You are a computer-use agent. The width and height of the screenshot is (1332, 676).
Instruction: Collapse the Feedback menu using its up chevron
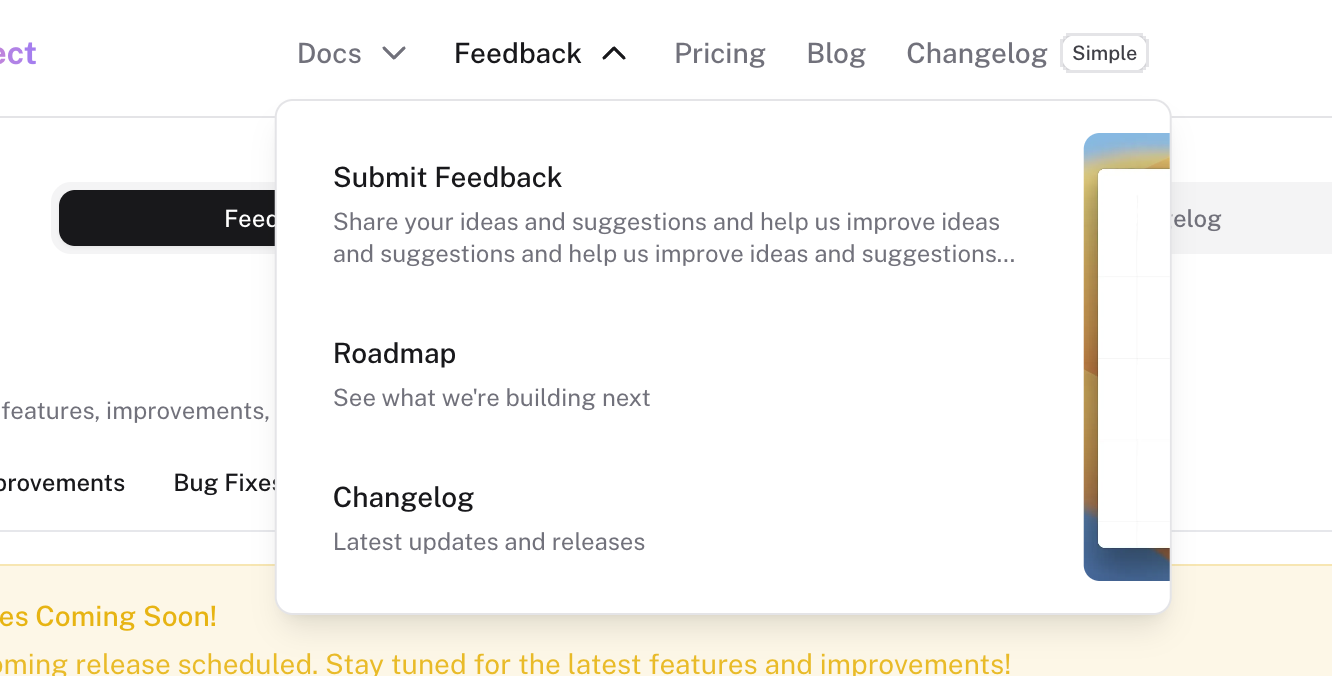[x=614, y=53]
